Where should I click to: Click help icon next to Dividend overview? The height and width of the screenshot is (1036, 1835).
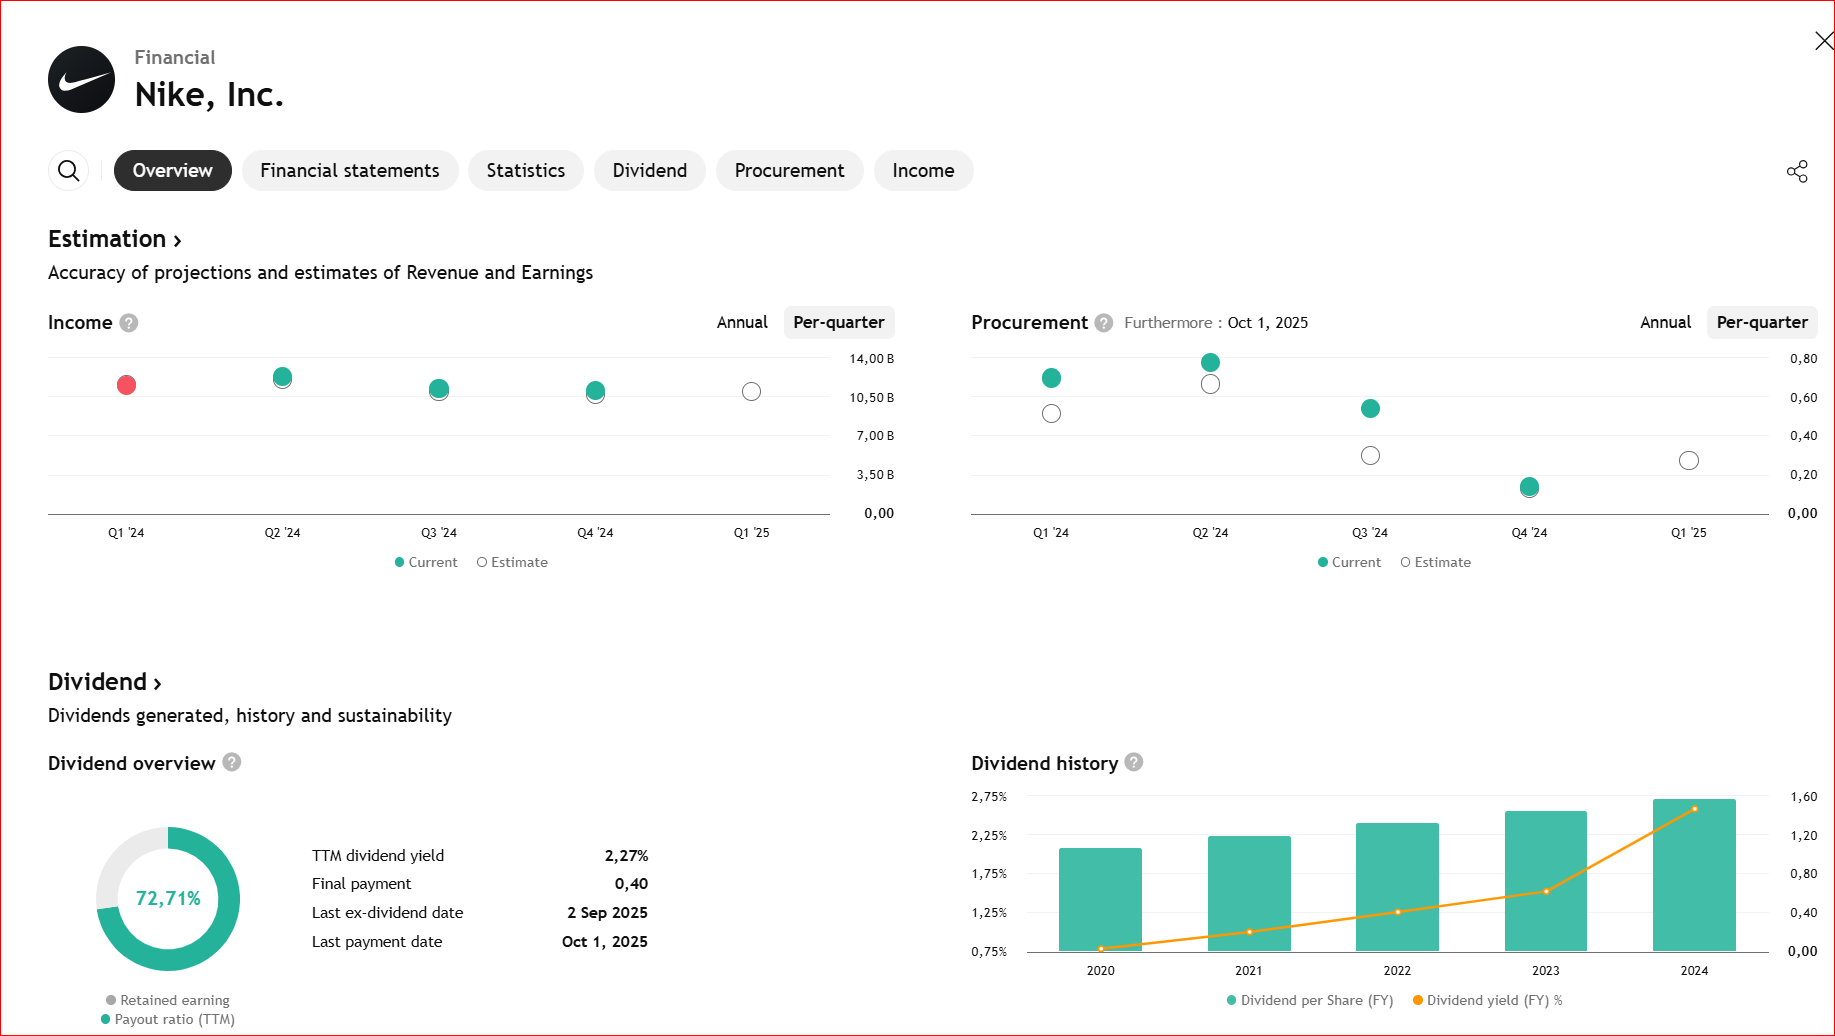[x=232, y=763]
